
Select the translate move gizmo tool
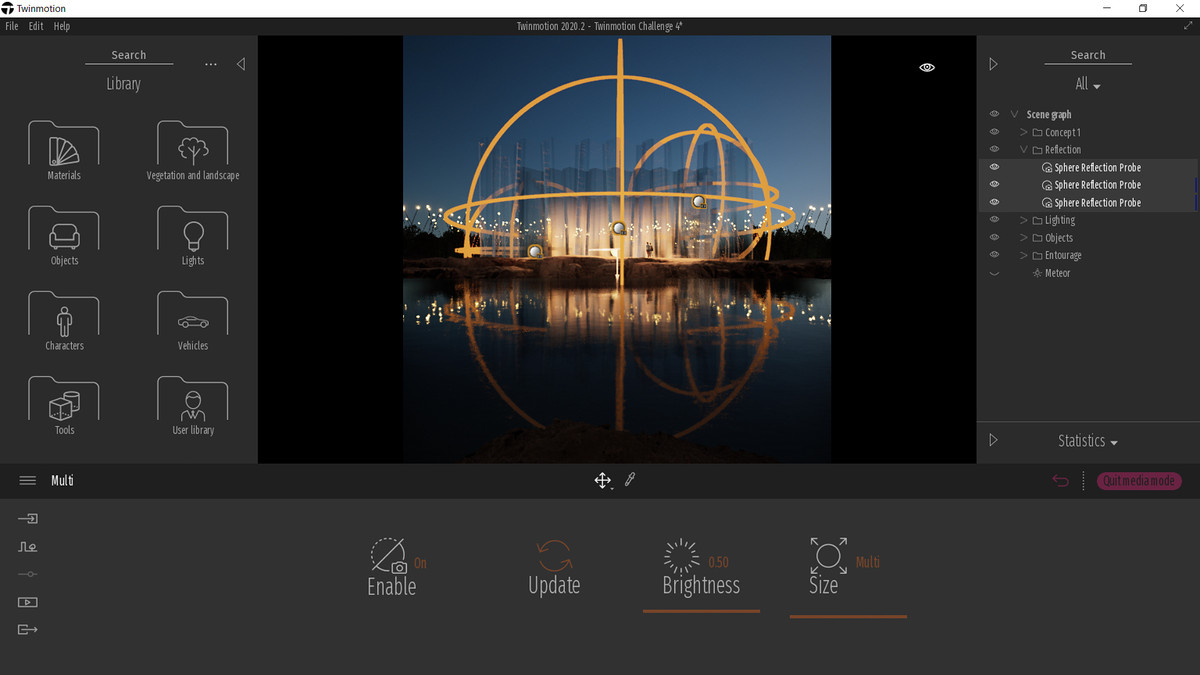tap(602, 481)
